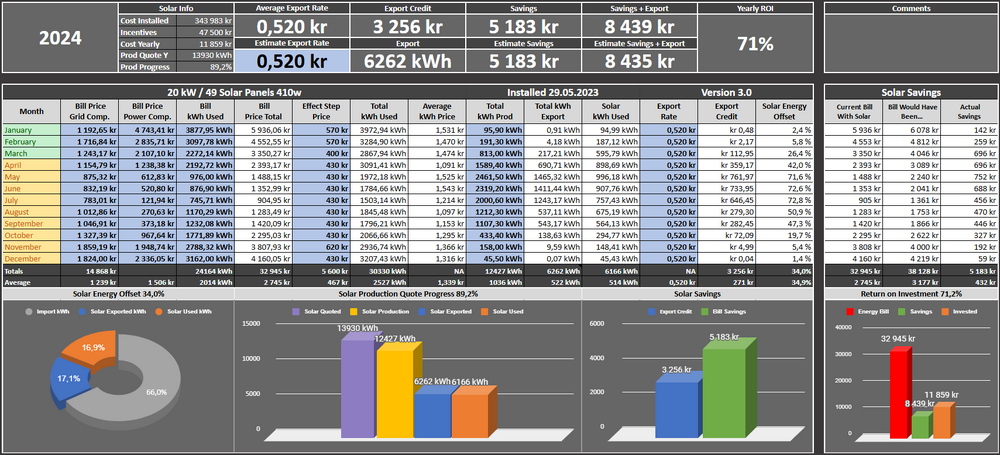Image resolution: width=1000 pixels, height=455 pixels.
Task: Click the red Energy Bill legend swatch
Action: (842, 313)
